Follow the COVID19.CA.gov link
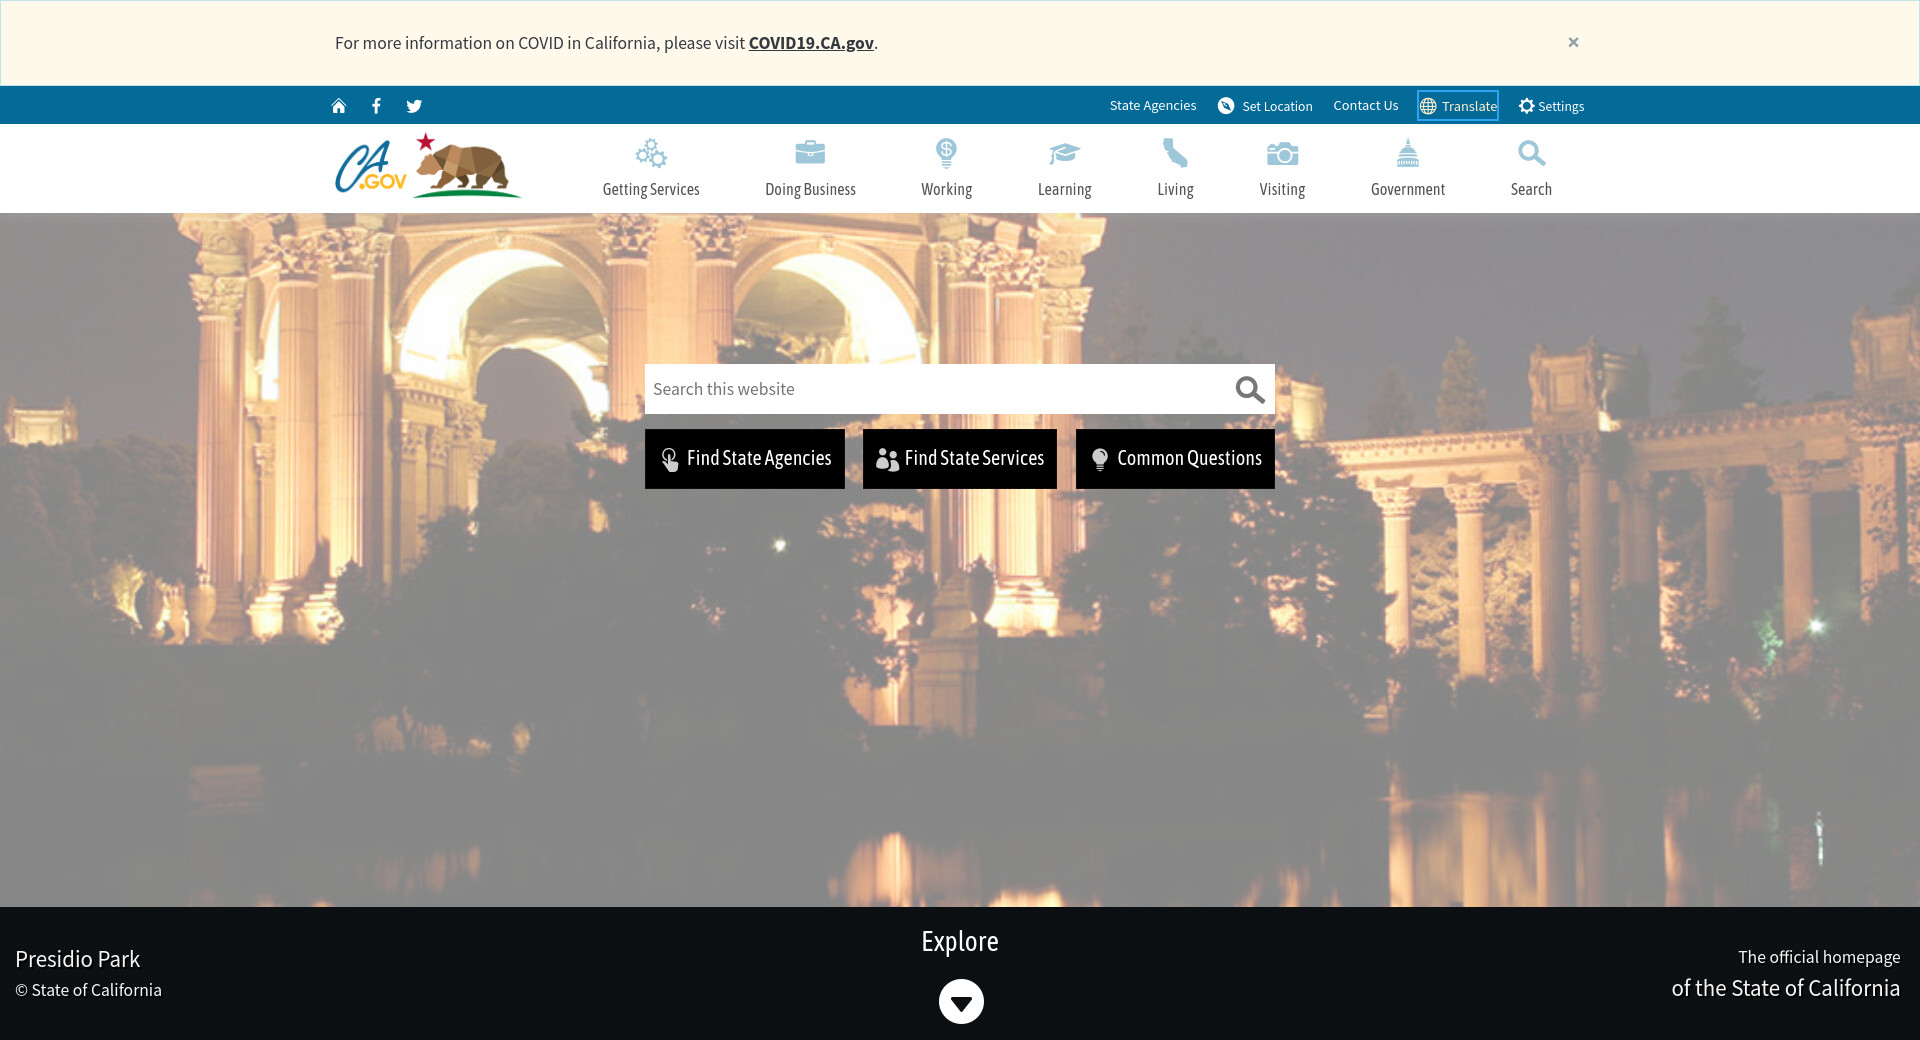Screen dimensions: 1920x1040 point(811,43)
